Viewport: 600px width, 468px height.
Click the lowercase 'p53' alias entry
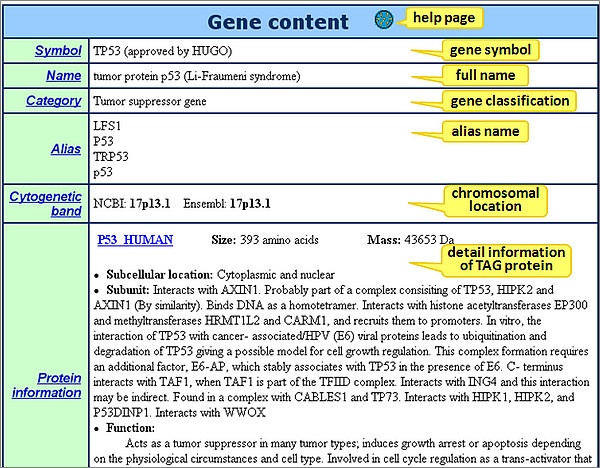click(x=103, y=172)
